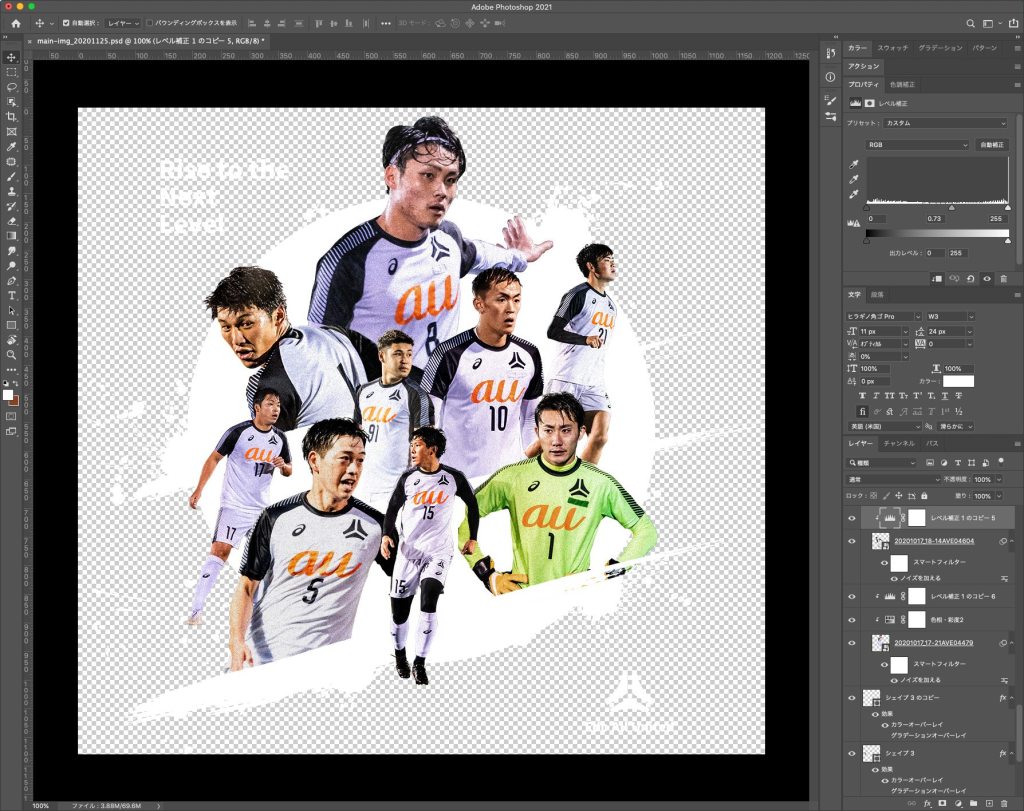Viewport: 1024px width, 811px height.
Task: Open the プリセット カスタム dropdown
Action: point(945,123)
